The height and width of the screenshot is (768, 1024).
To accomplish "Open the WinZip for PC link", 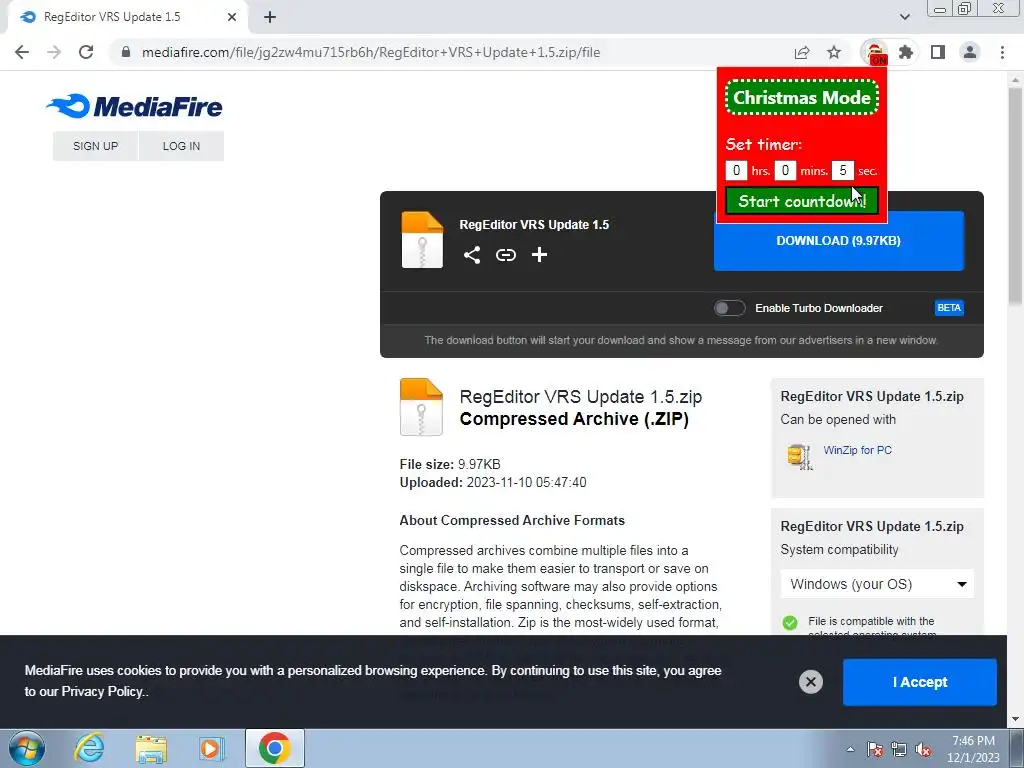I will click(857, 450).
